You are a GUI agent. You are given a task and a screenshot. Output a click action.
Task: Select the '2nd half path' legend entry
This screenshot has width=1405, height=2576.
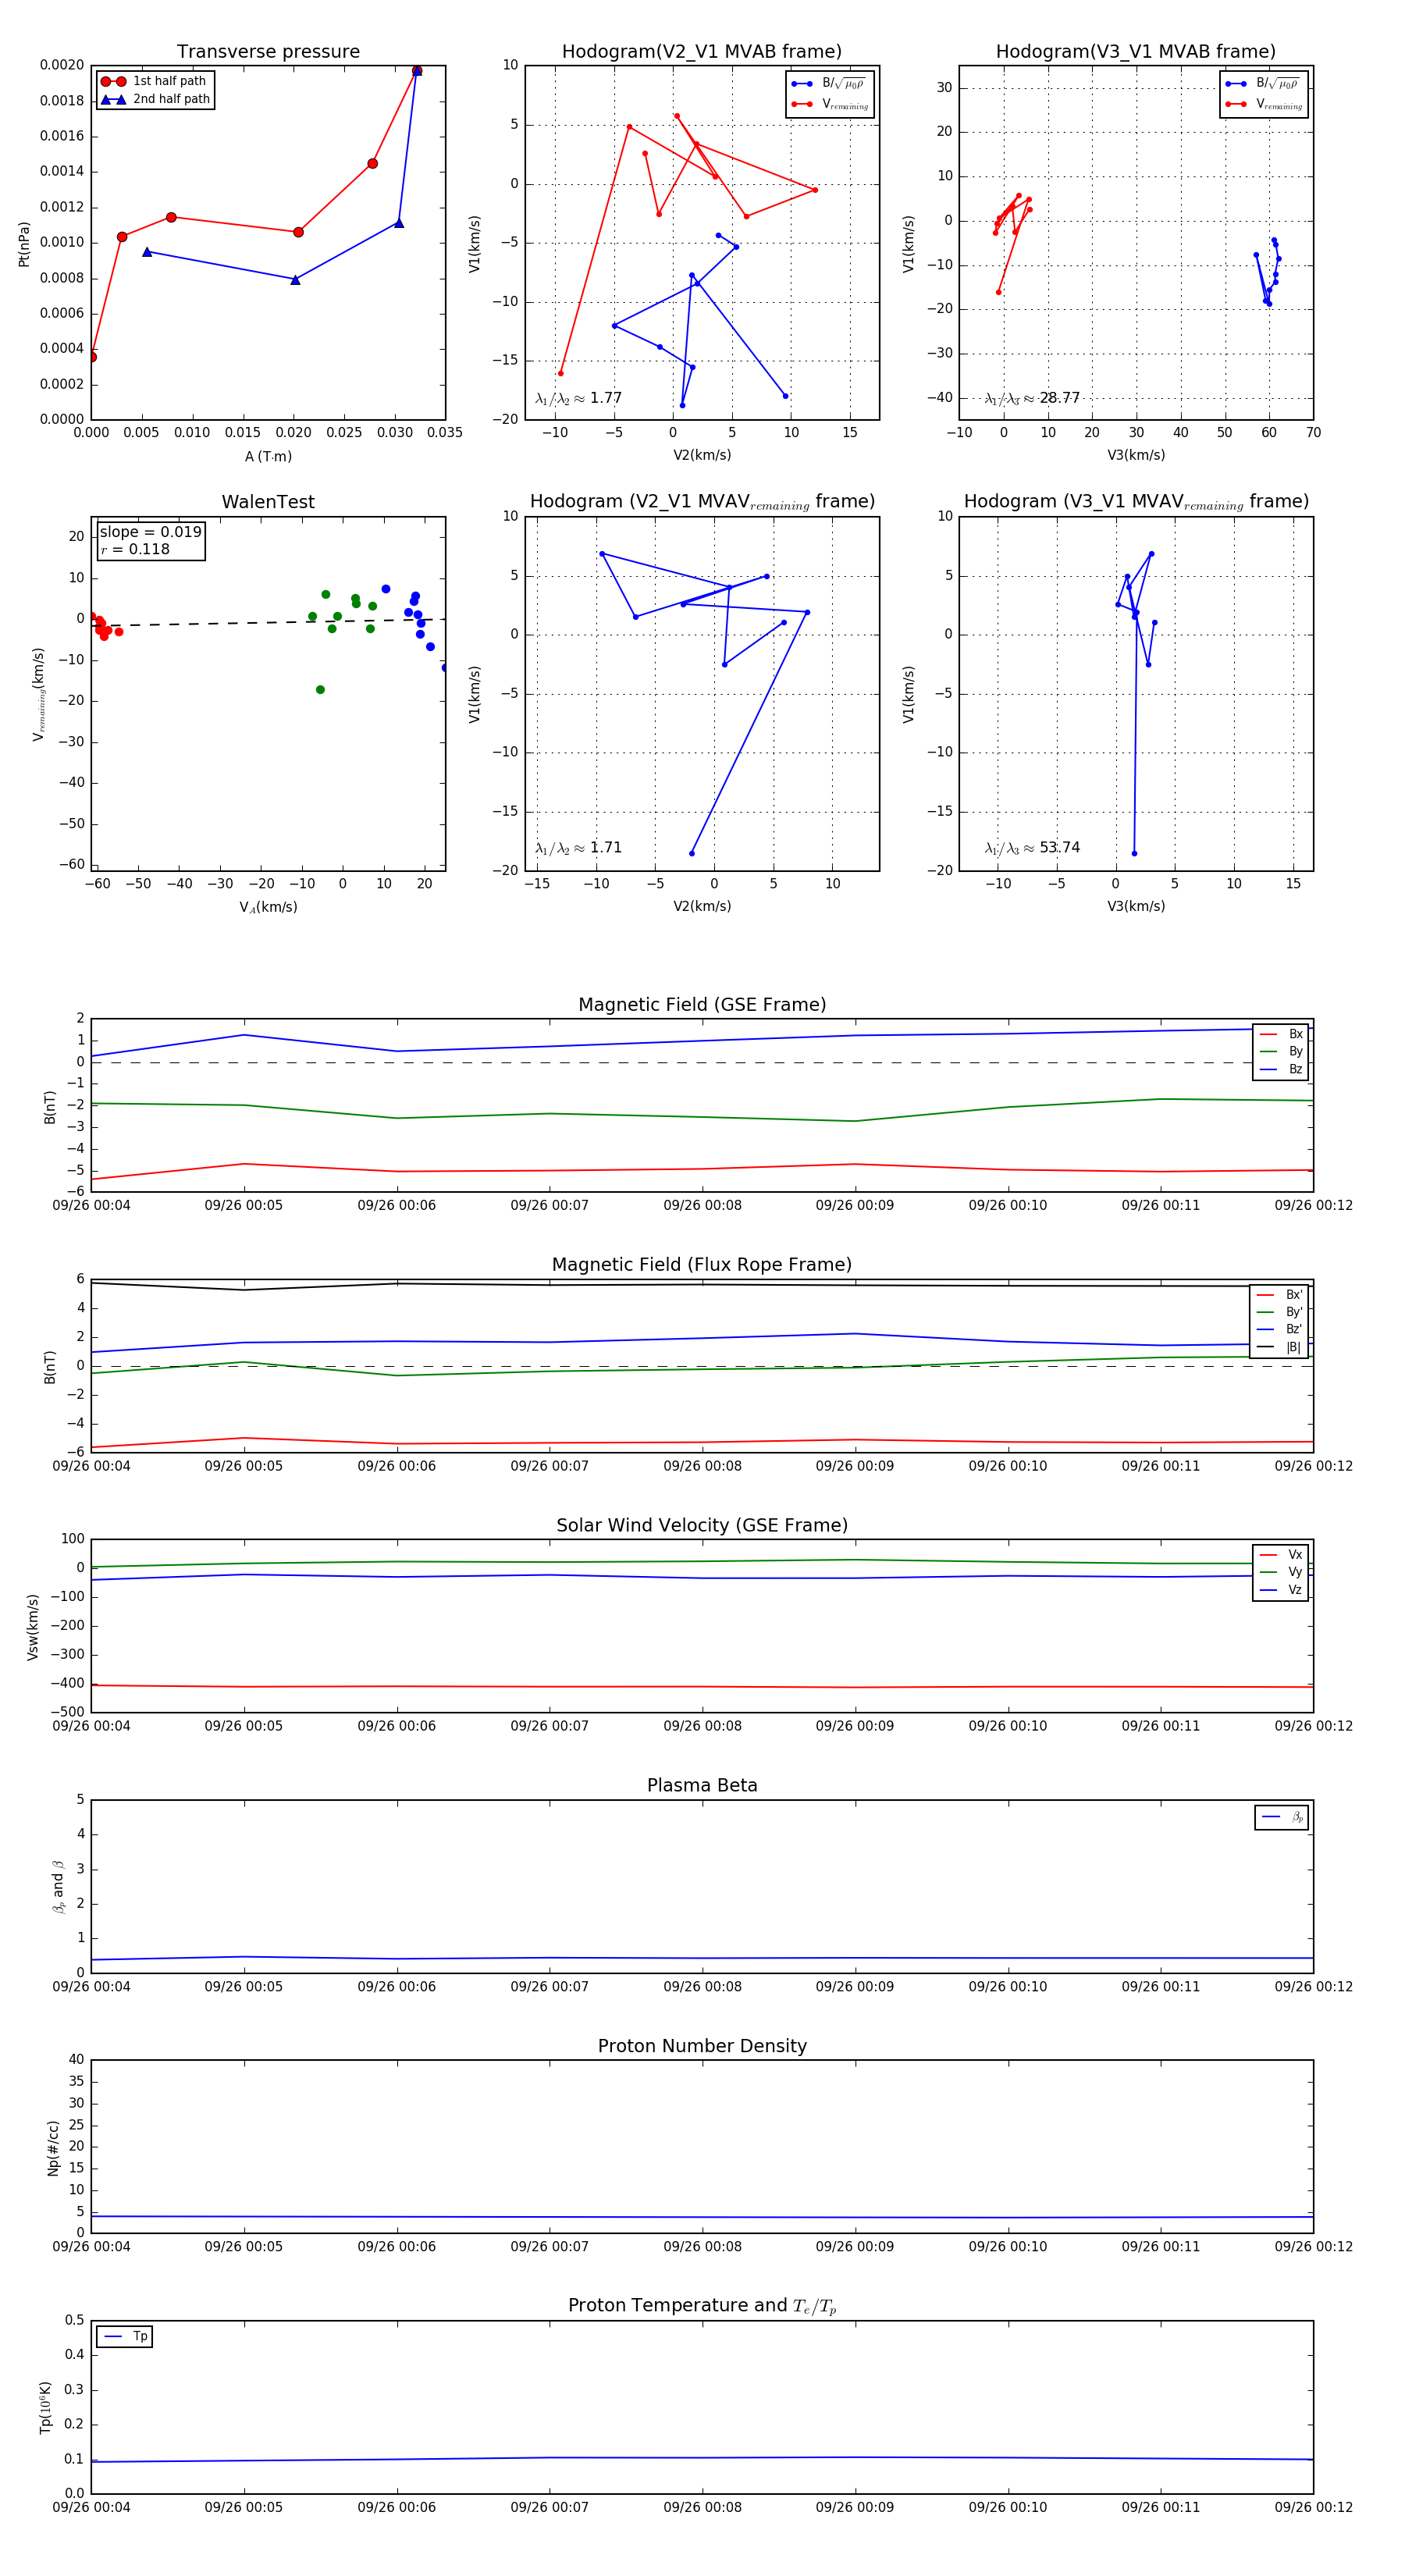(x=155, y=99)
